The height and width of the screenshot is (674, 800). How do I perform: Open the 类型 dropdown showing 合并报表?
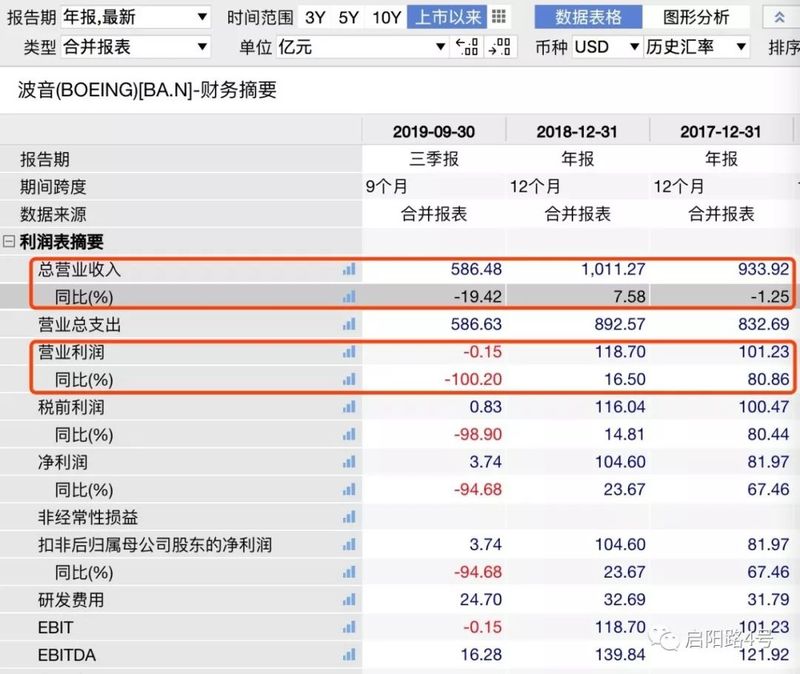135,47
